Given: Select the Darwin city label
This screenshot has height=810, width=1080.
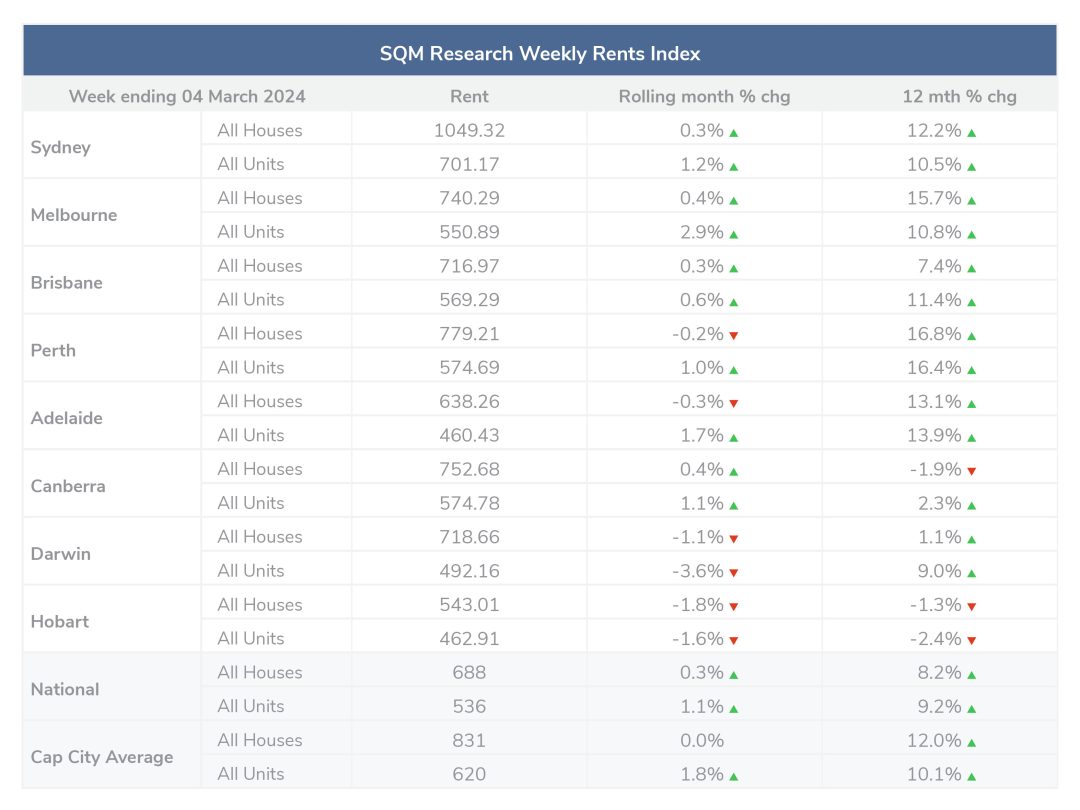Looking at the screenshot, I should click(61, 554).
